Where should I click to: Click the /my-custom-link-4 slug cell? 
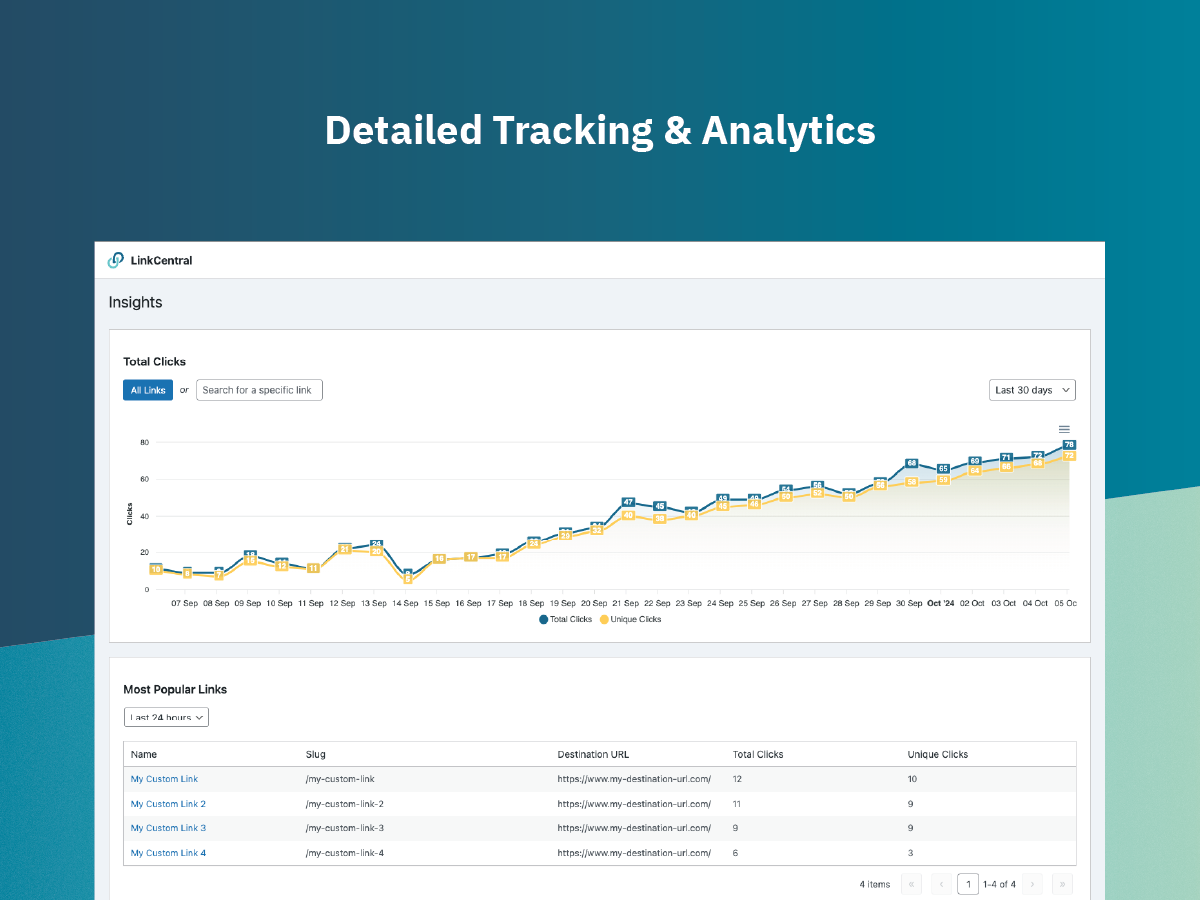click(x=345, y=853)
